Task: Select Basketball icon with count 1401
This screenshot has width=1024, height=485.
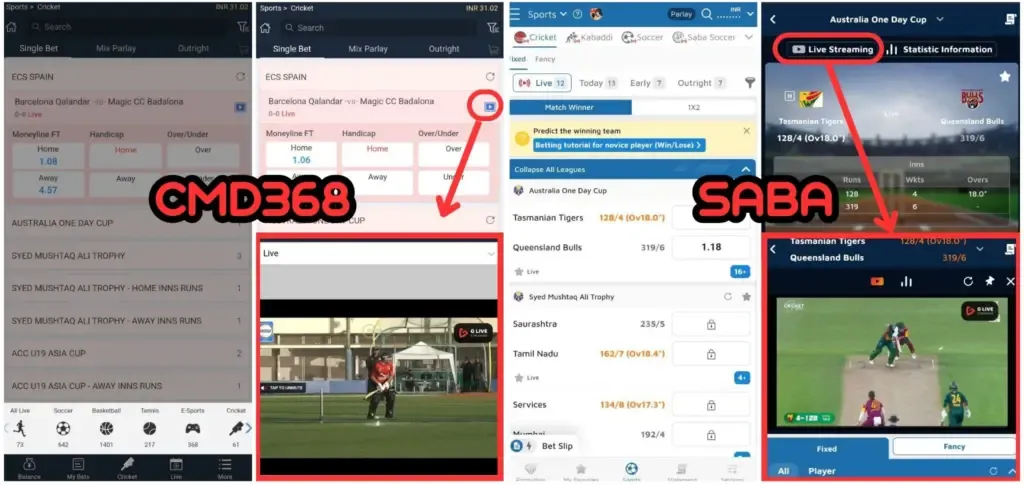Action: click(106, 428)
